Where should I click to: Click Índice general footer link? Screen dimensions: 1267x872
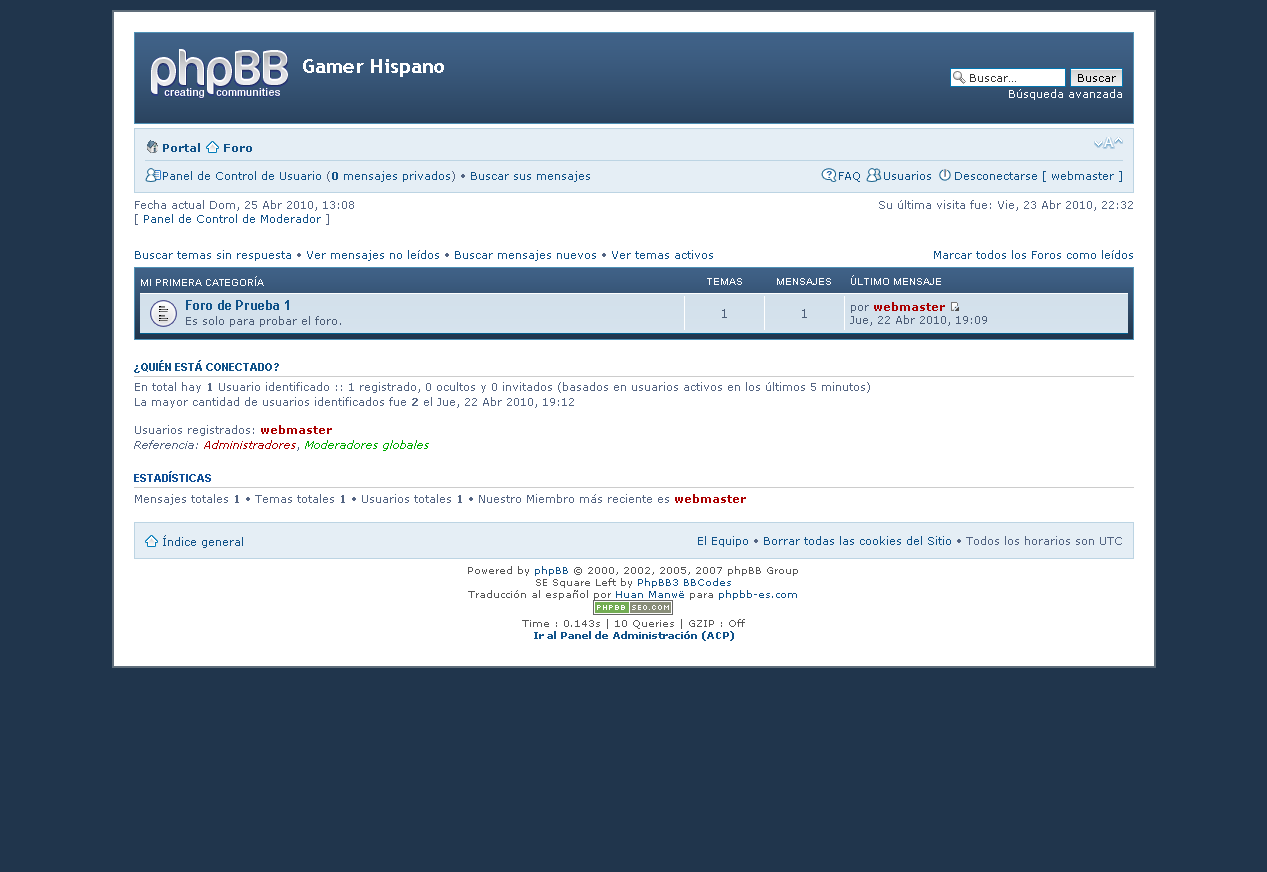203,542
